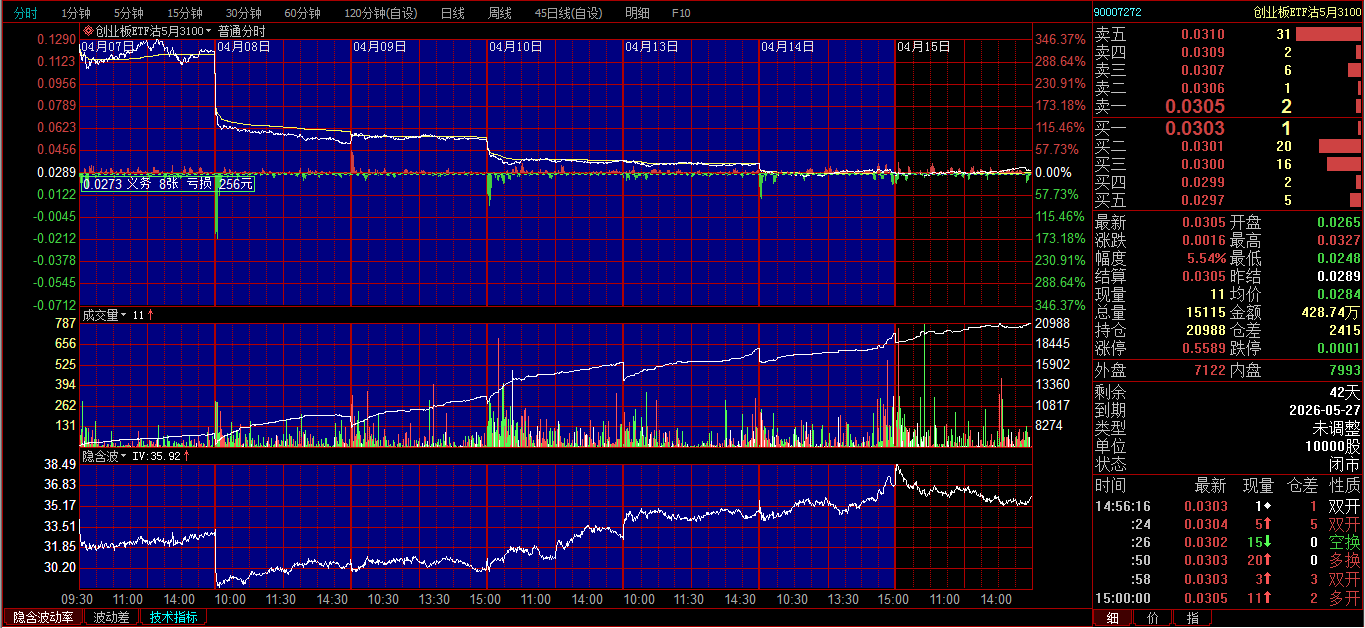Expand the 隐含波 indicator dropdown

124,456
